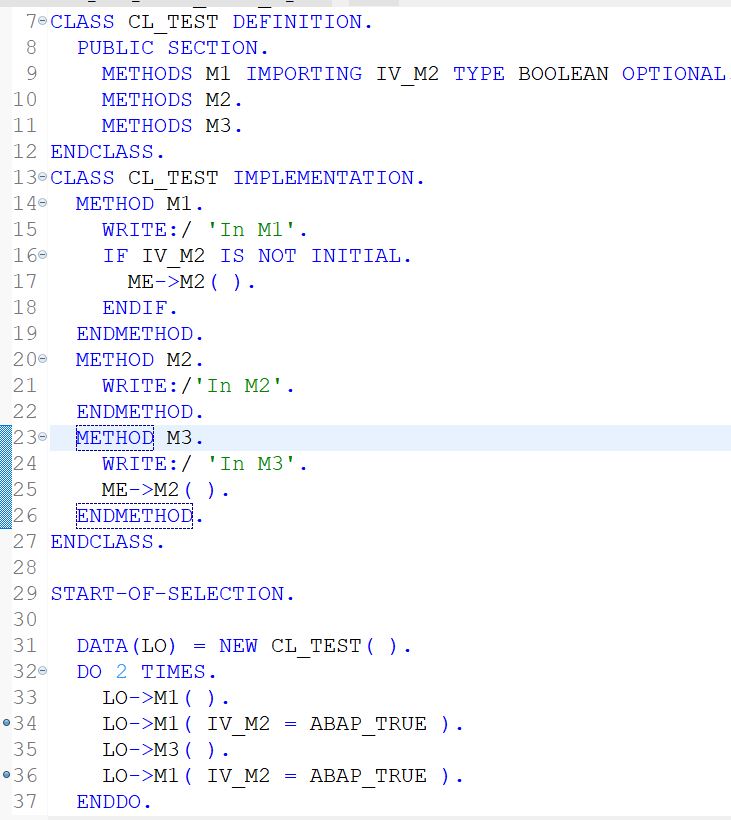
Task: Collapse the METHOD M1 fold at line 14
Action: [x=42, y=203]
